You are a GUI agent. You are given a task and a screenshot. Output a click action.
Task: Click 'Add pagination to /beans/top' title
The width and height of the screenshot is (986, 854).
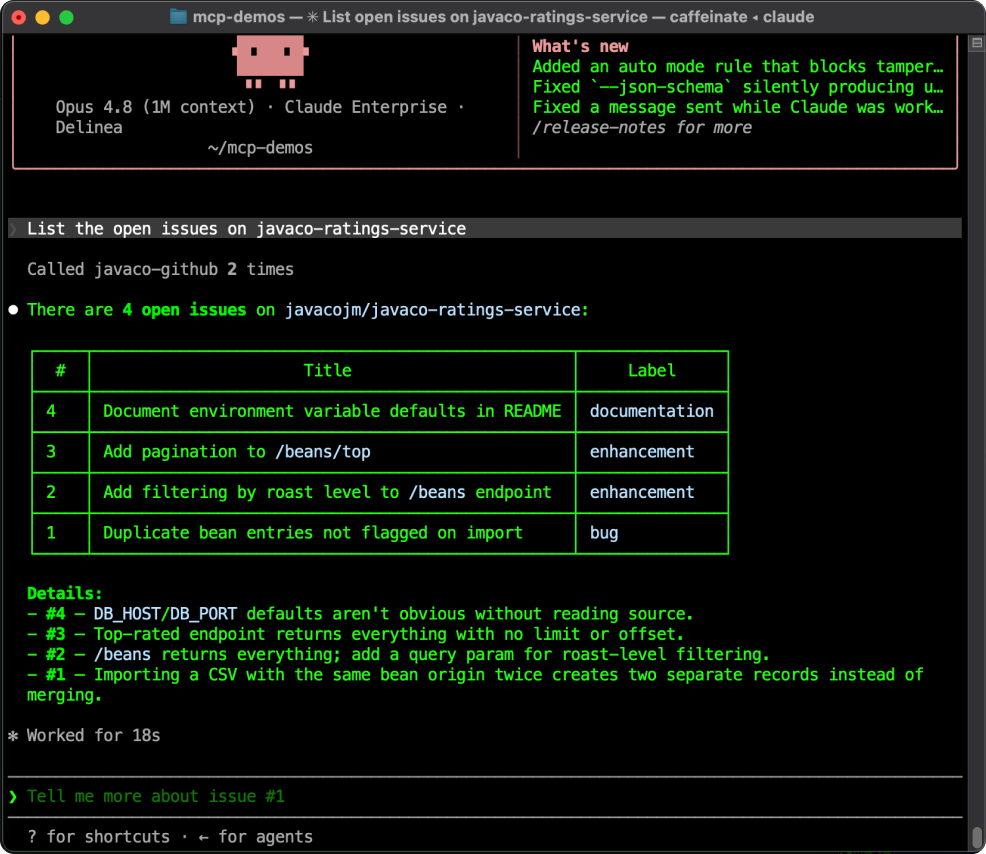coord(237,452)
